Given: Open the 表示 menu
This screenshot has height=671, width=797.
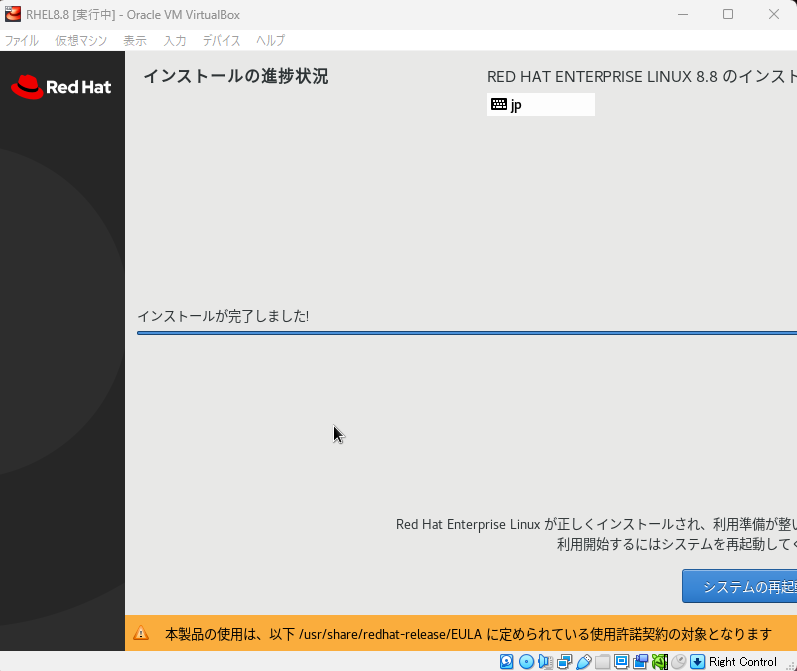Looking at the screenshot, I should click(135, 41).
